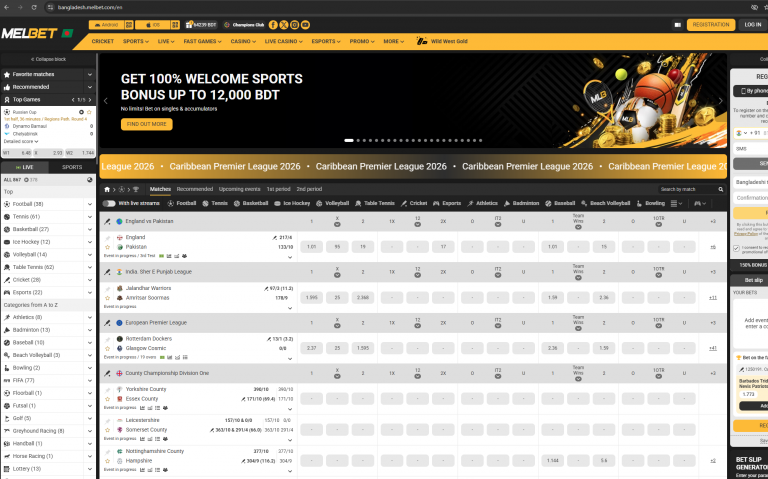Filter matches by Athletics
The width and height of the screenshot is (768, 479).
click(x=482, y=203)
